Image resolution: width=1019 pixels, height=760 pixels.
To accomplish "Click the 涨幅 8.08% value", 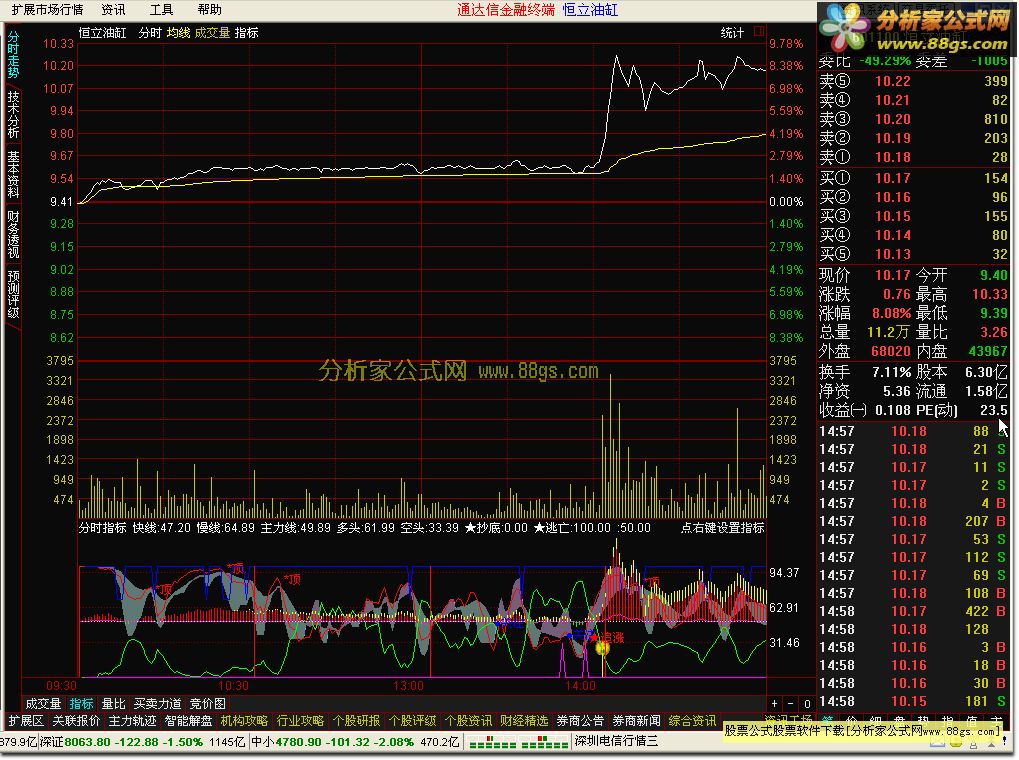I will click(x=891, y=313).
